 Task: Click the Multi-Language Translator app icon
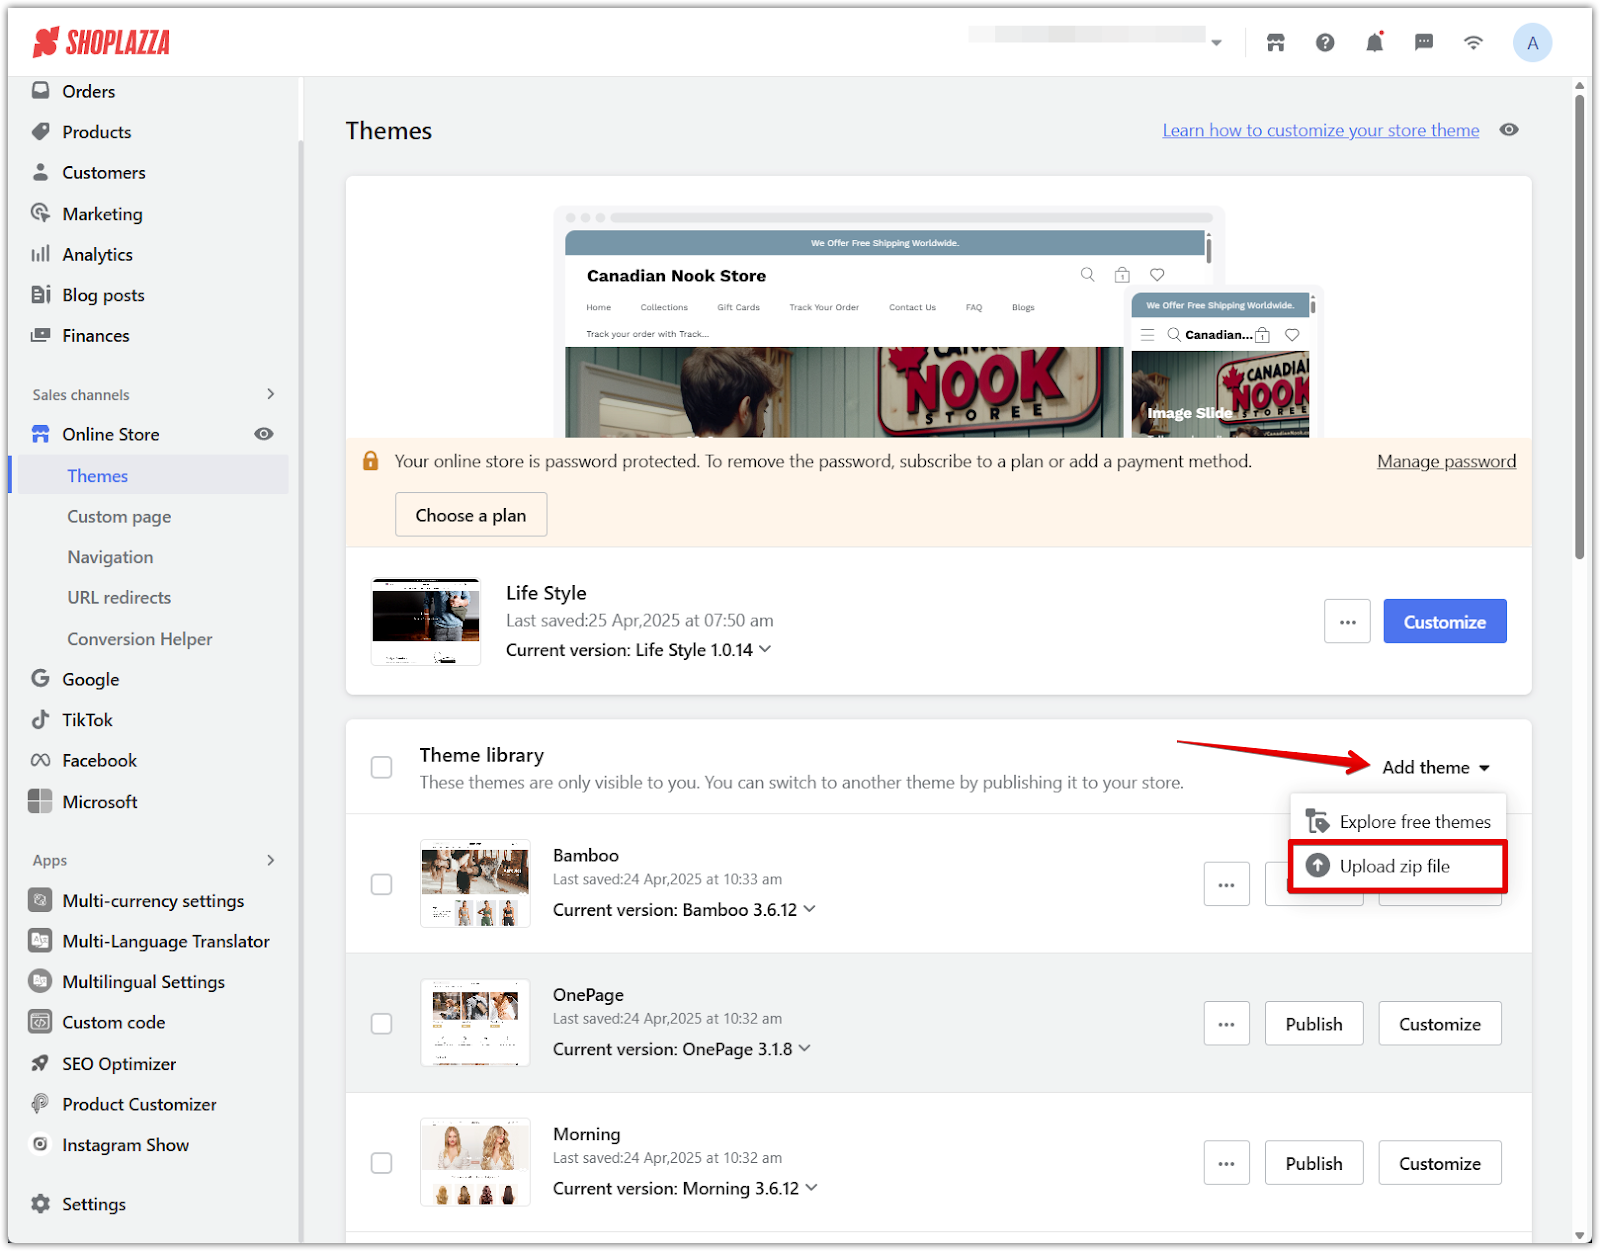tap(40, 941)
